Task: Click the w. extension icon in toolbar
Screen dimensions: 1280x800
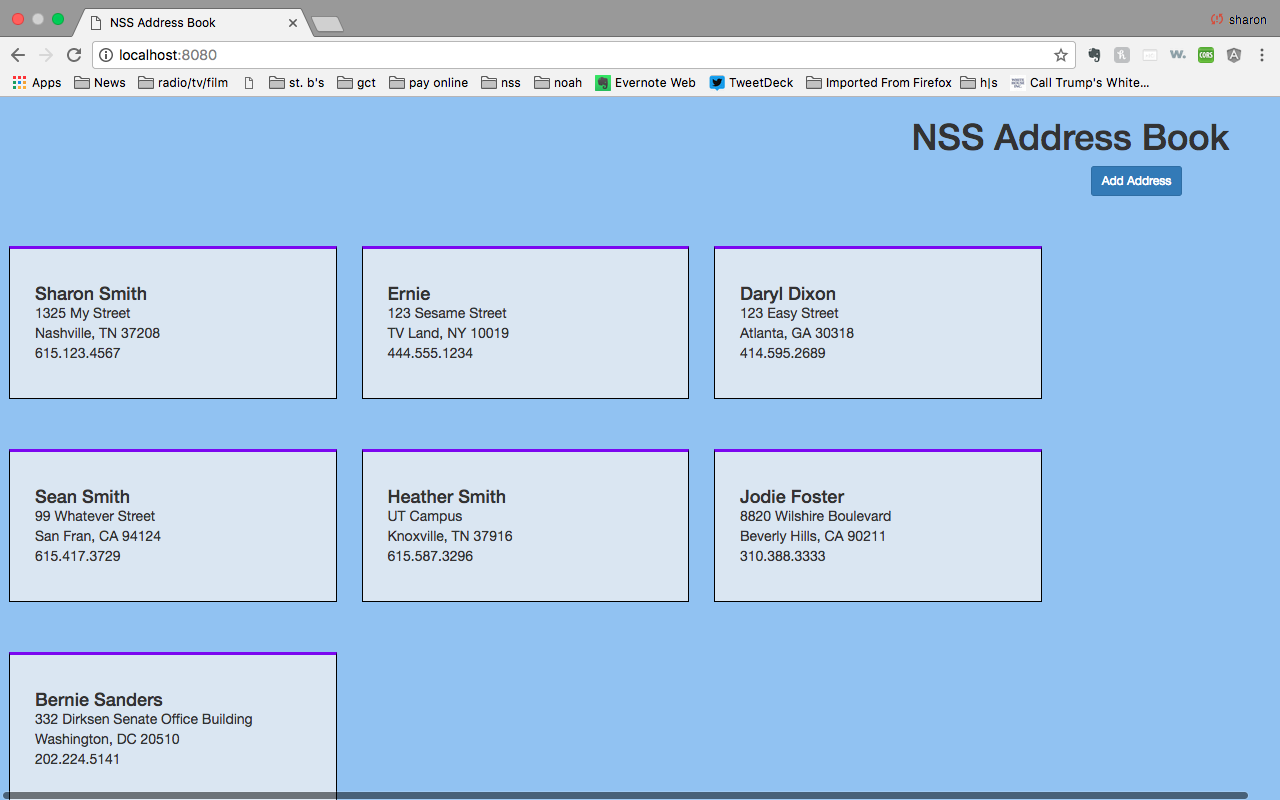Action: [1178, 55]
